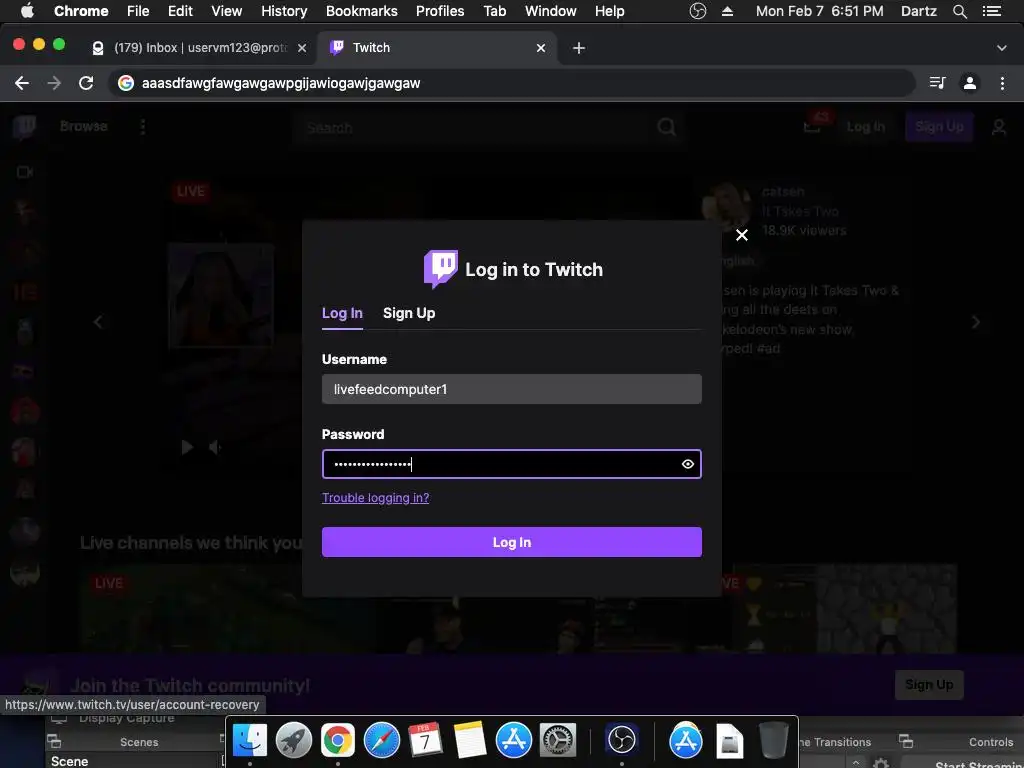Go to previous carousel stream
Viewport: 1024px width, 768px height.
tap(98, 322)
